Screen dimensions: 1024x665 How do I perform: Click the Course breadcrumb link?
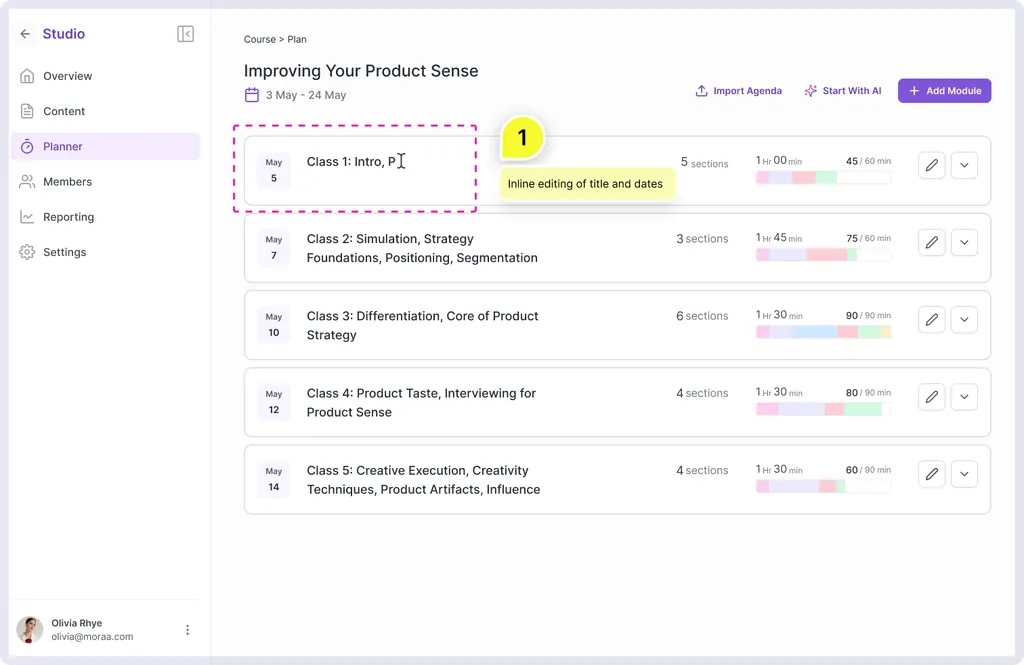(x=259, y=39)
